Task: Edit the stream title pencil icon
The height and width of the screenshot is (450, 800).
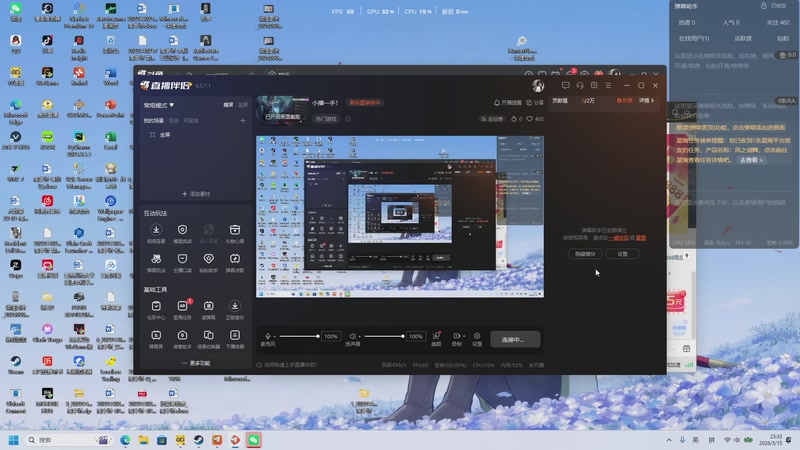Action: [348, 119]
